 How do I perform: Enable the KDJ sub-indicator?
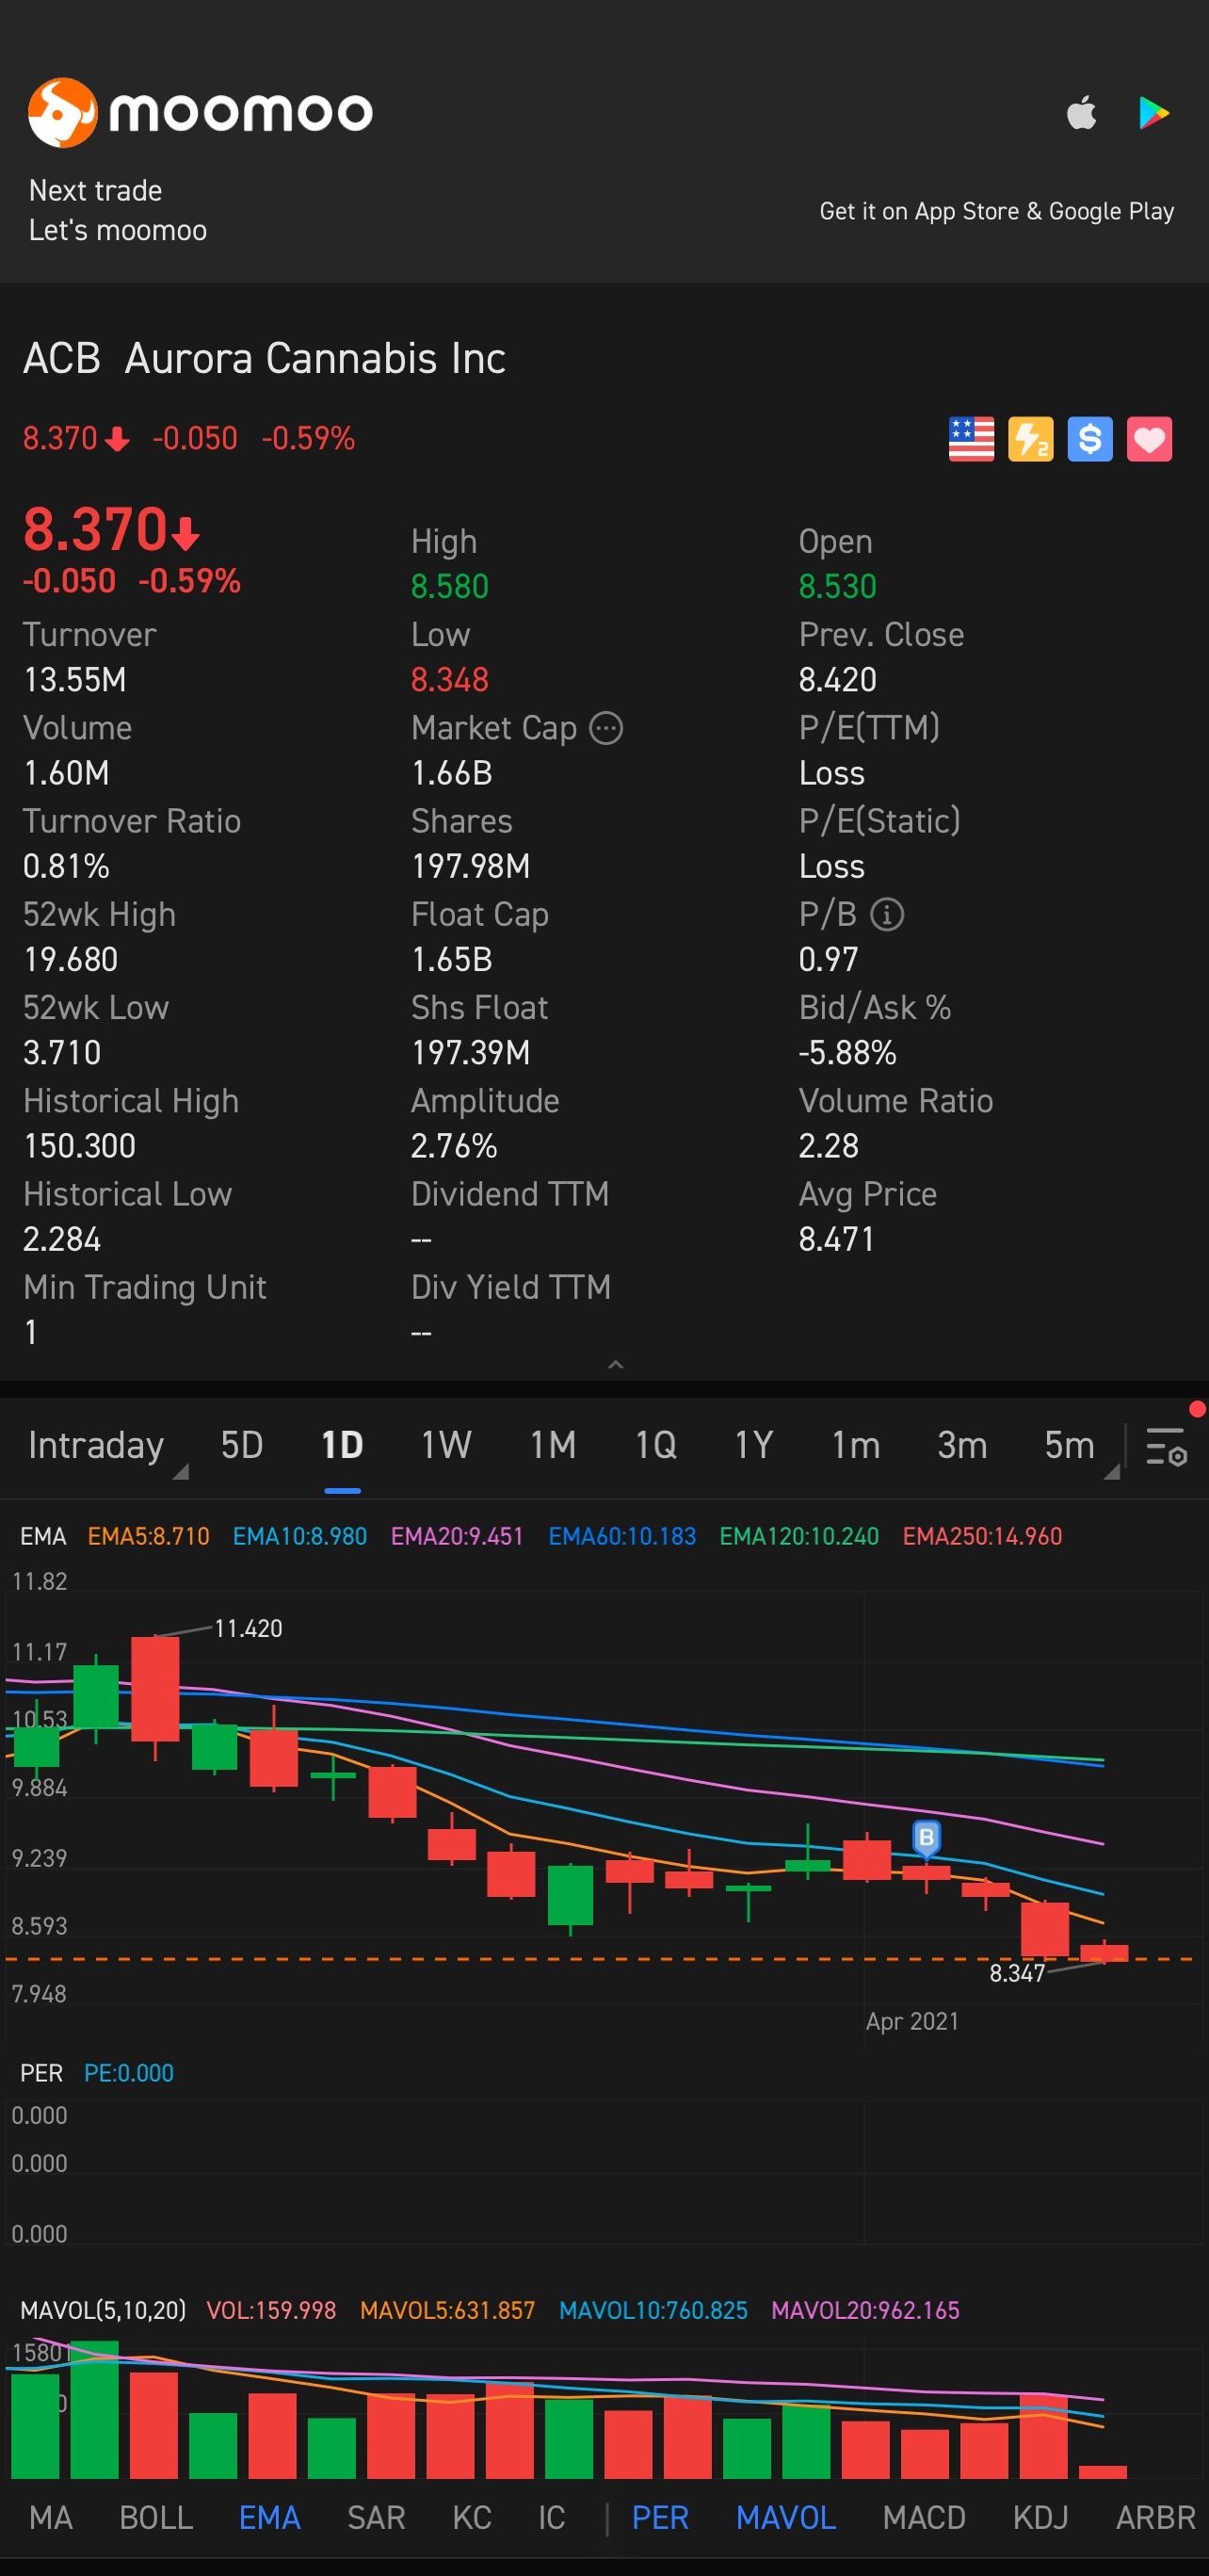1040,2517
